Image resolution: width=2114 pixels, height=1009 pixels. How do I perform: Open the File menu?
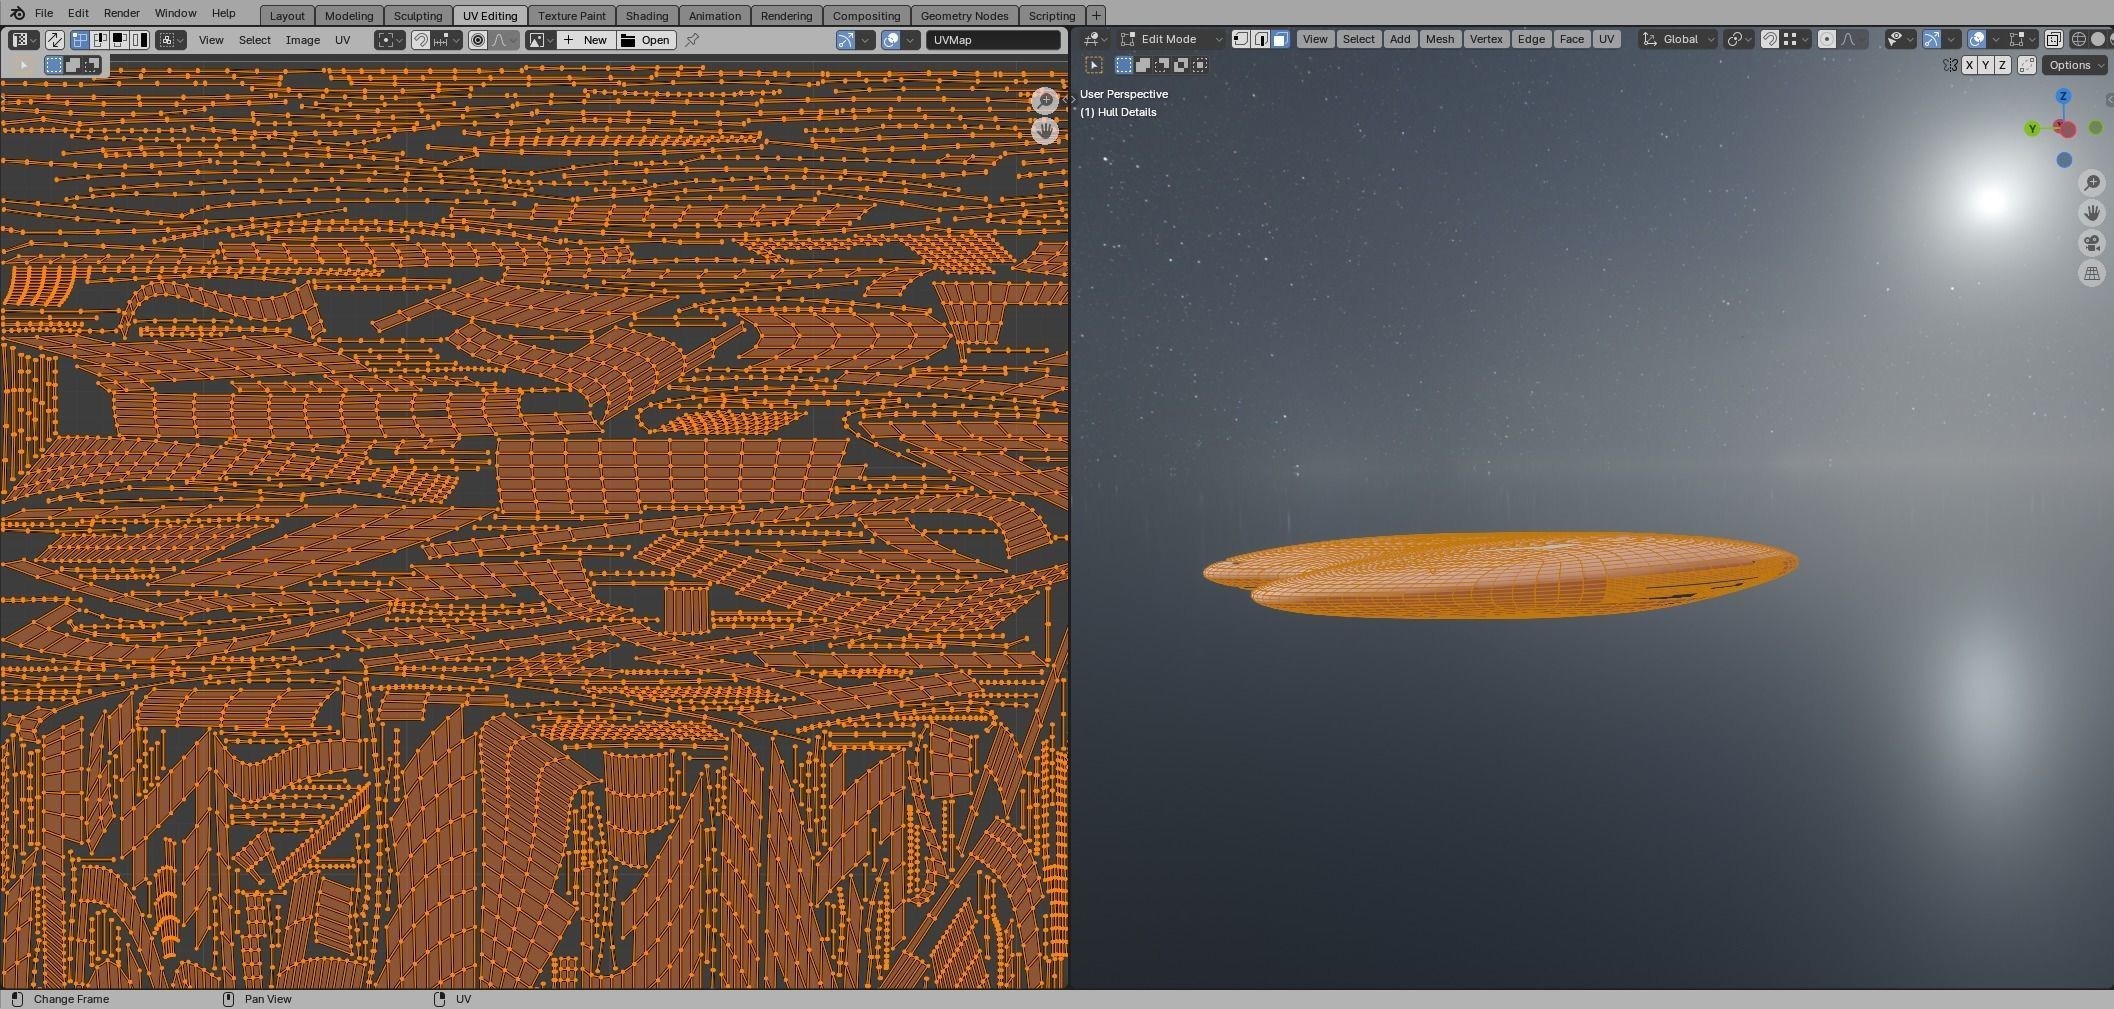pyautogui.click(x=44, y=13)
